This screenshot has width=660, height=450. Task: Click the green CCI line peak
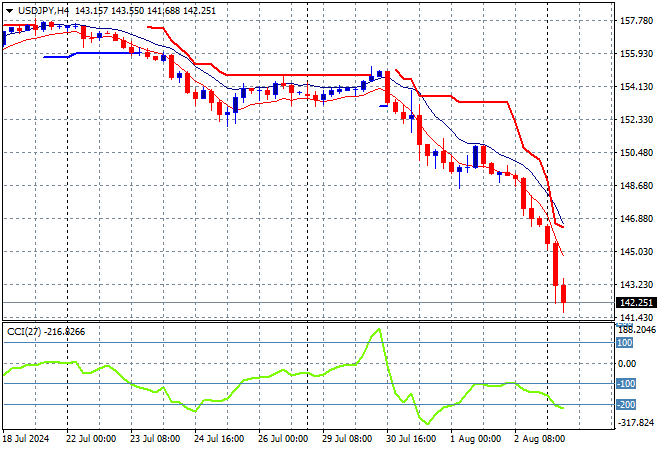click(379, 330)
